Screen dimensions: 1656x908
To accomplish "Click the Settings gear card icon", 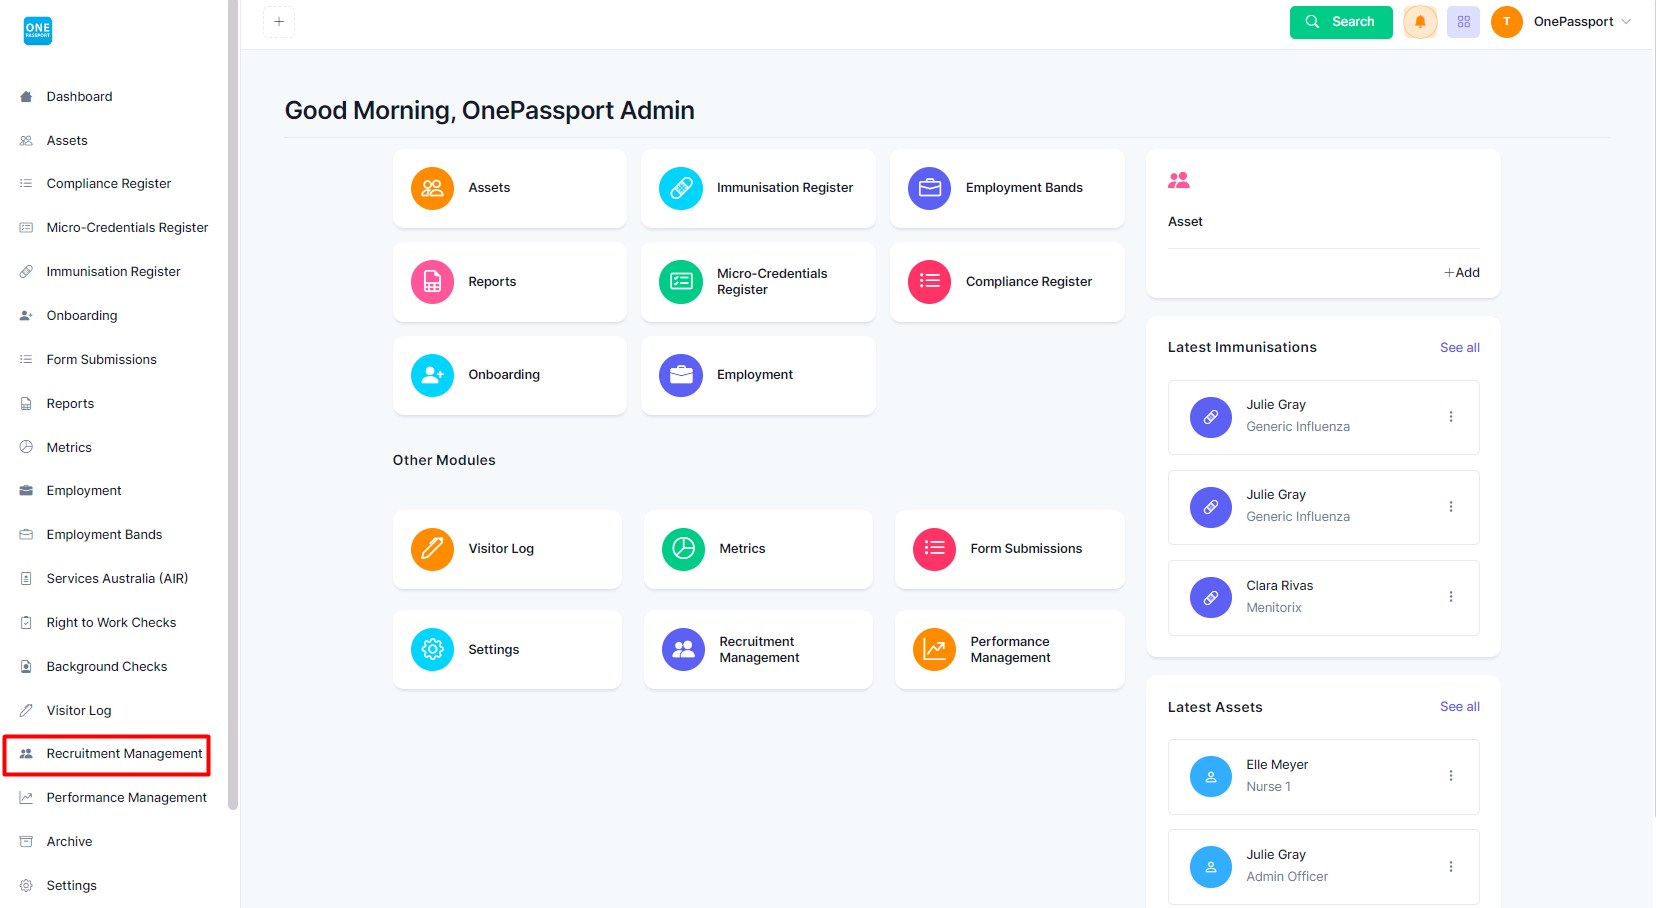I will (x=432, y=650).
